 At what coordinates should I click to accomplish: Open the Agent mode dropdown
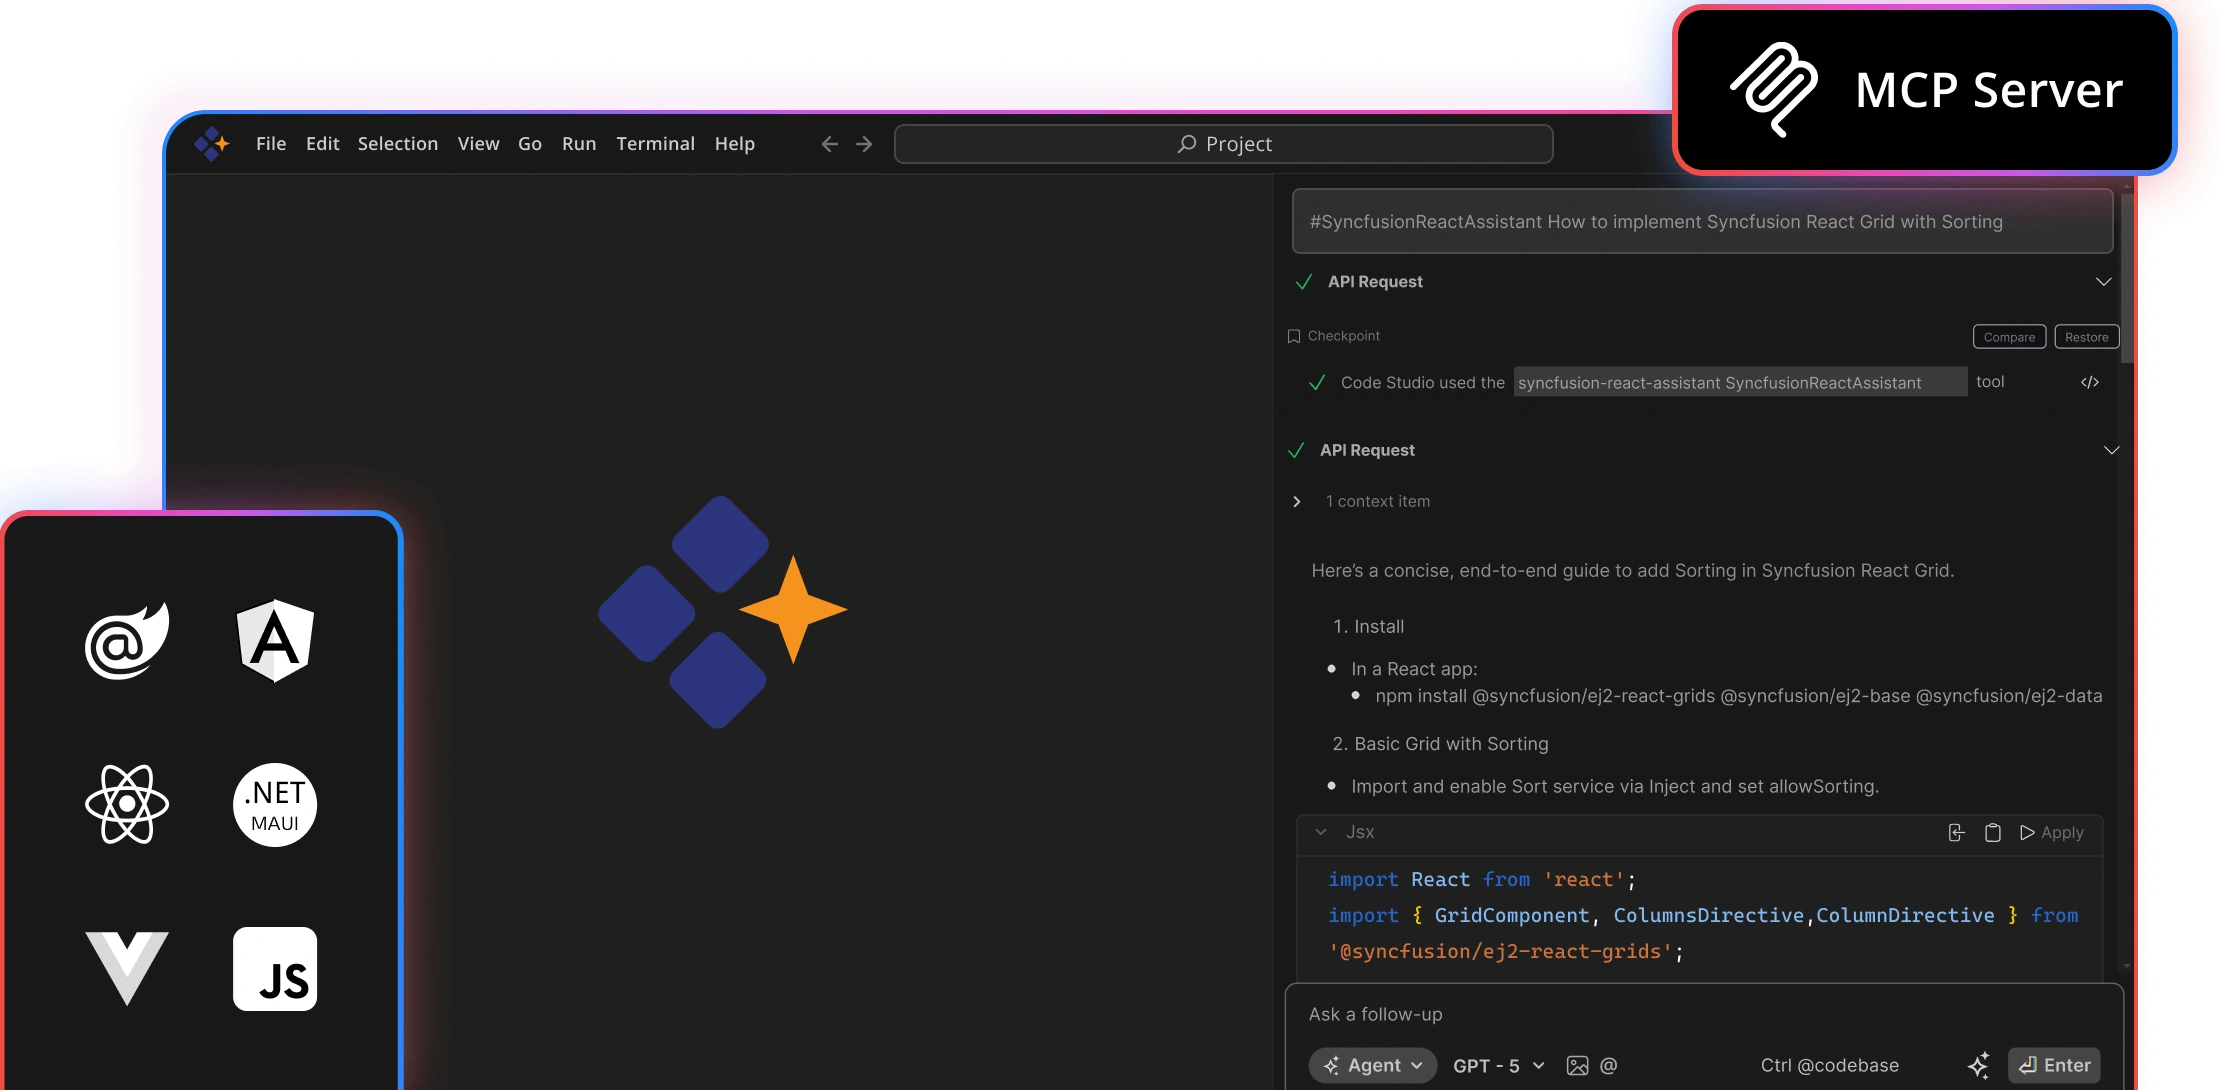click(1372, 1066)
